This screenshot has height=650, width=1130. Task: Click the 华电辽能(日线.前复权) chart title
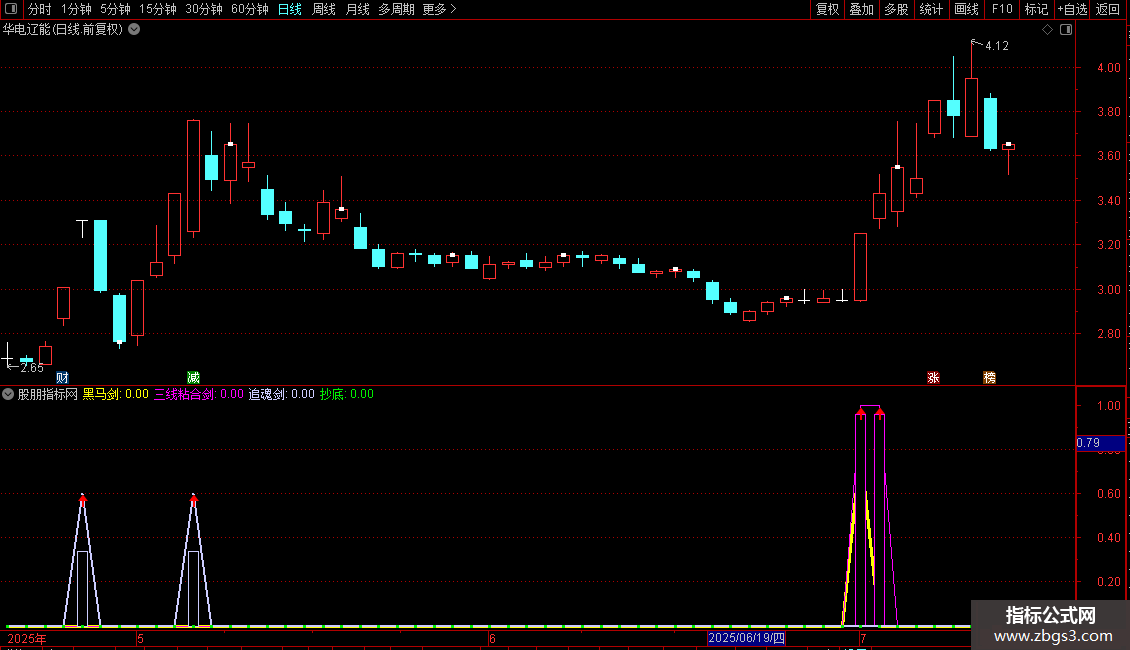[x=63, y=30]
